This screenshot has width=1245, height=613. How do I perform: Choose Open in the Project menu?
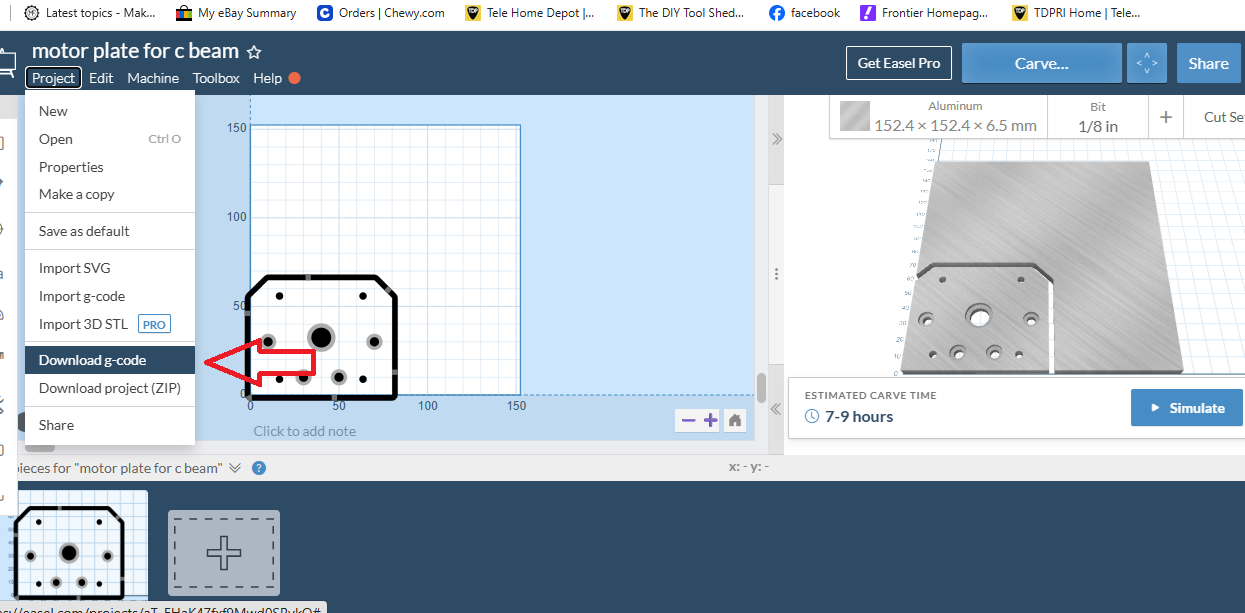click(x=110, y=139)
